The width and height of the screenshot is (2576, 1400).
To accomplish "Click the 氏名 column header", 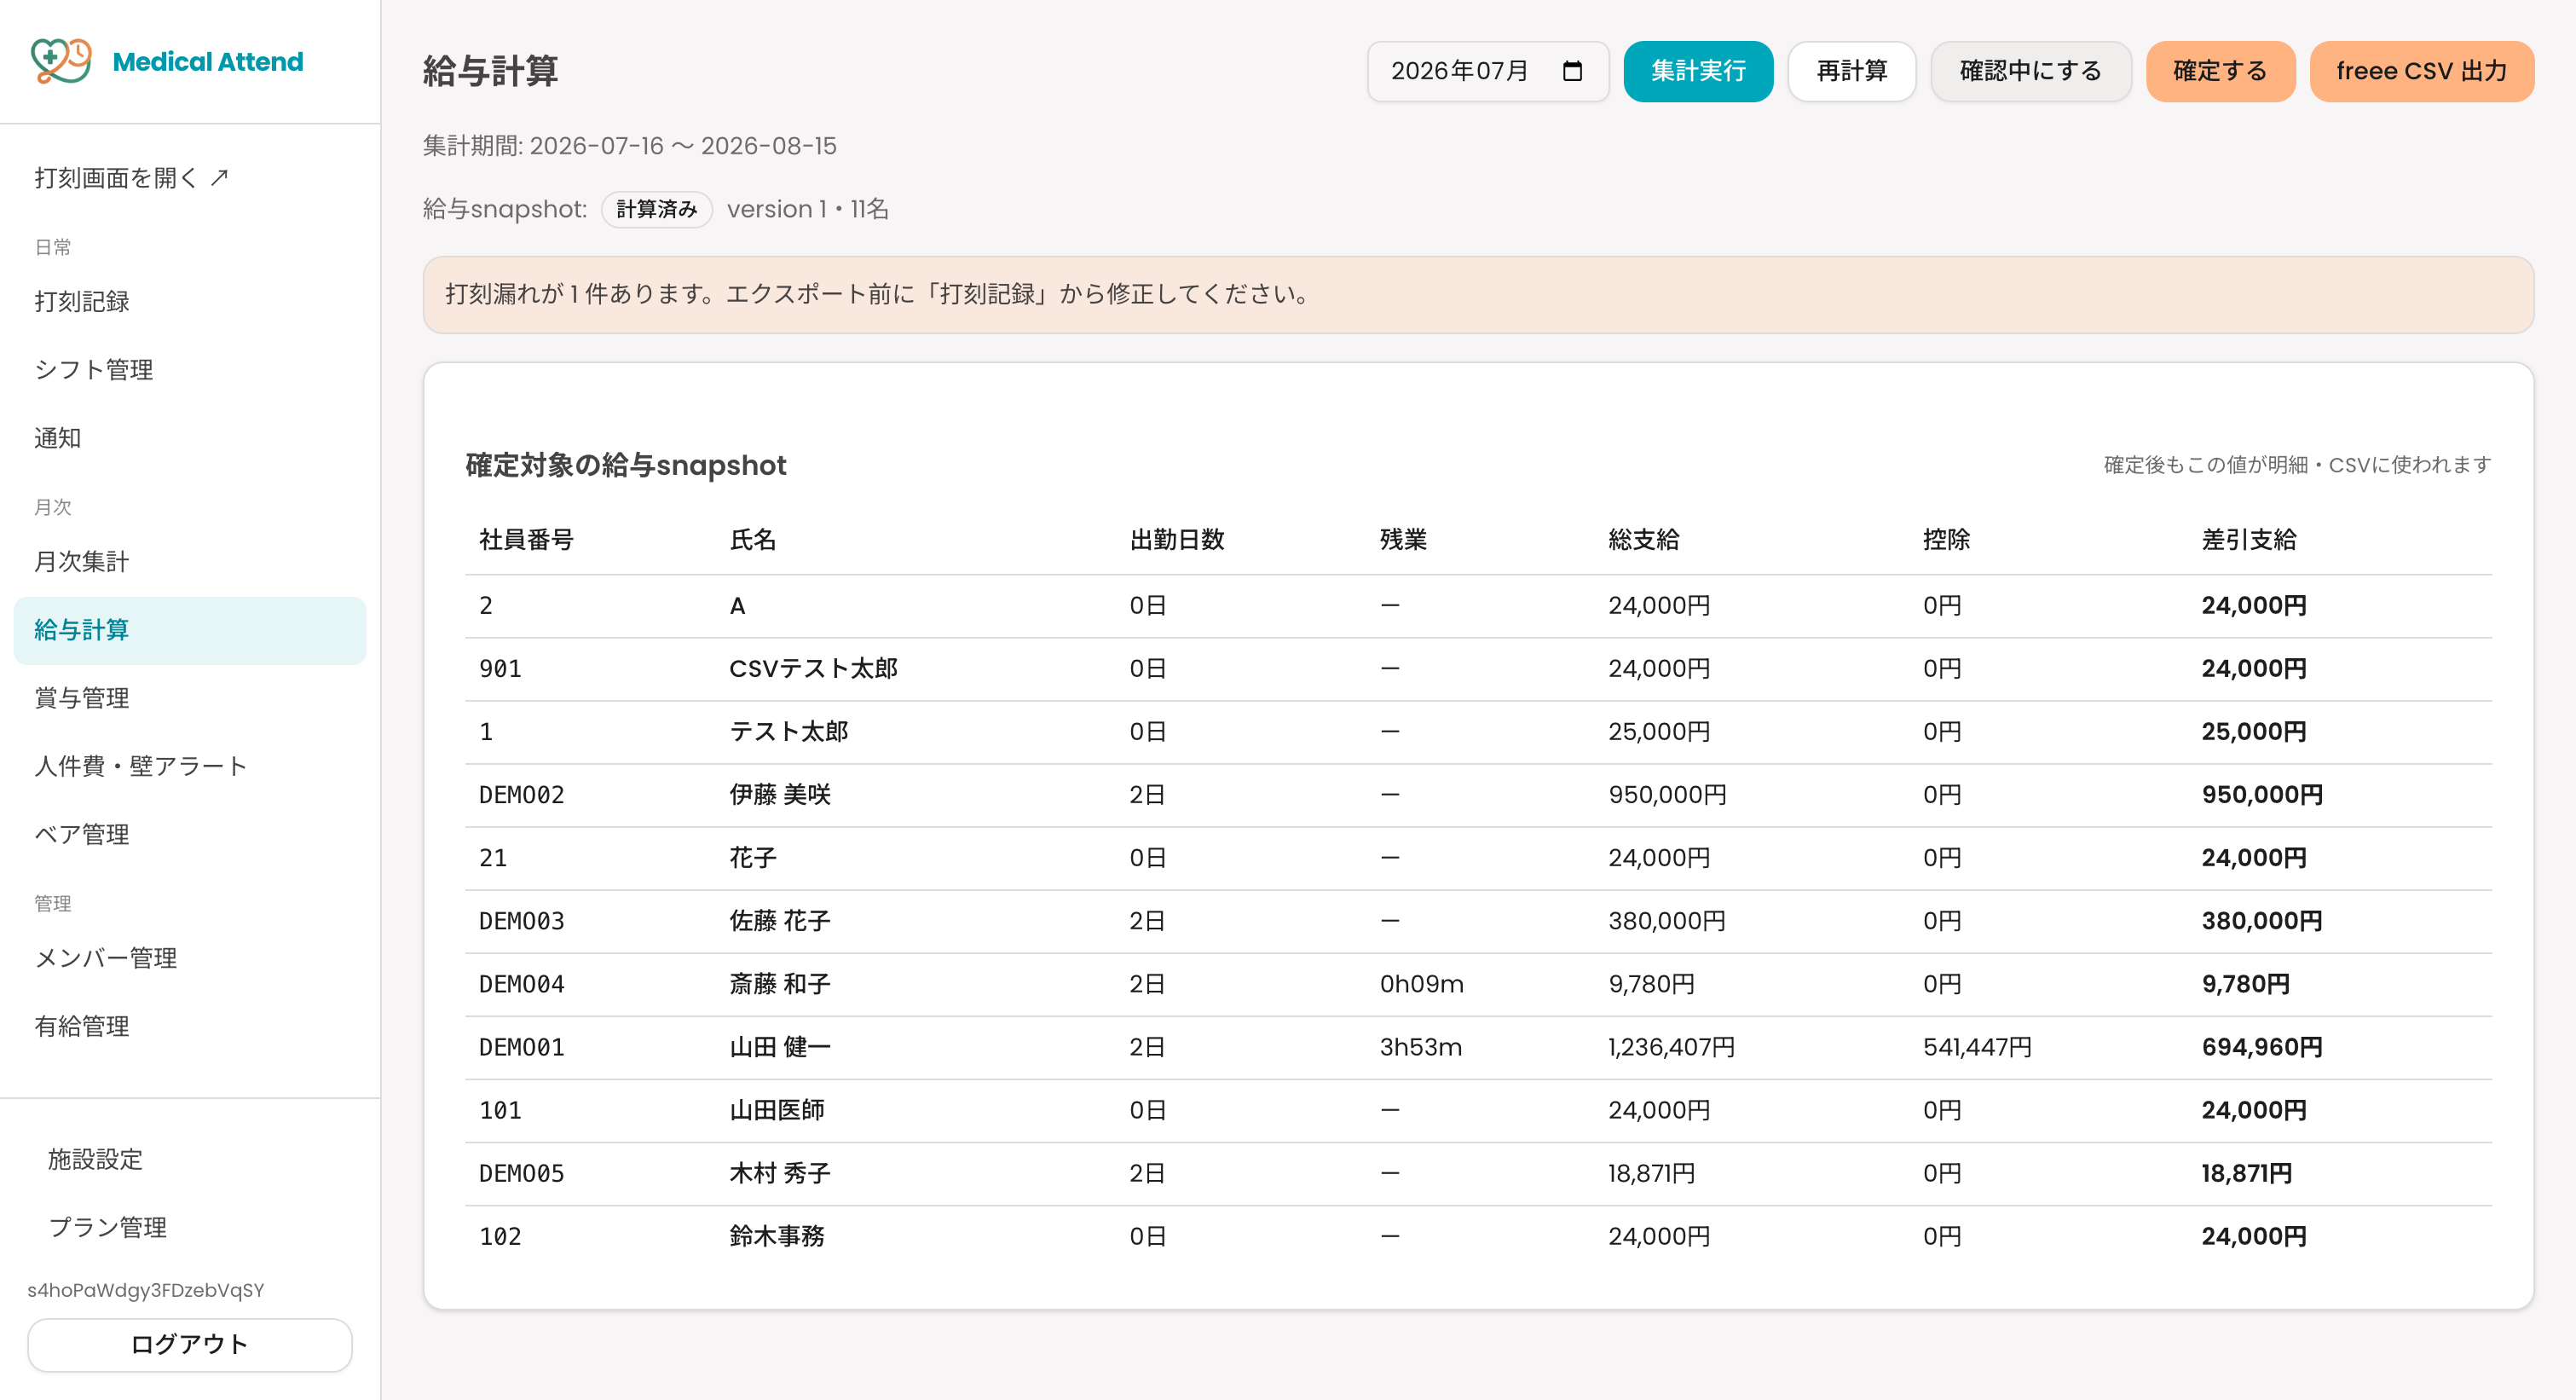I will (x=753, y=540).
